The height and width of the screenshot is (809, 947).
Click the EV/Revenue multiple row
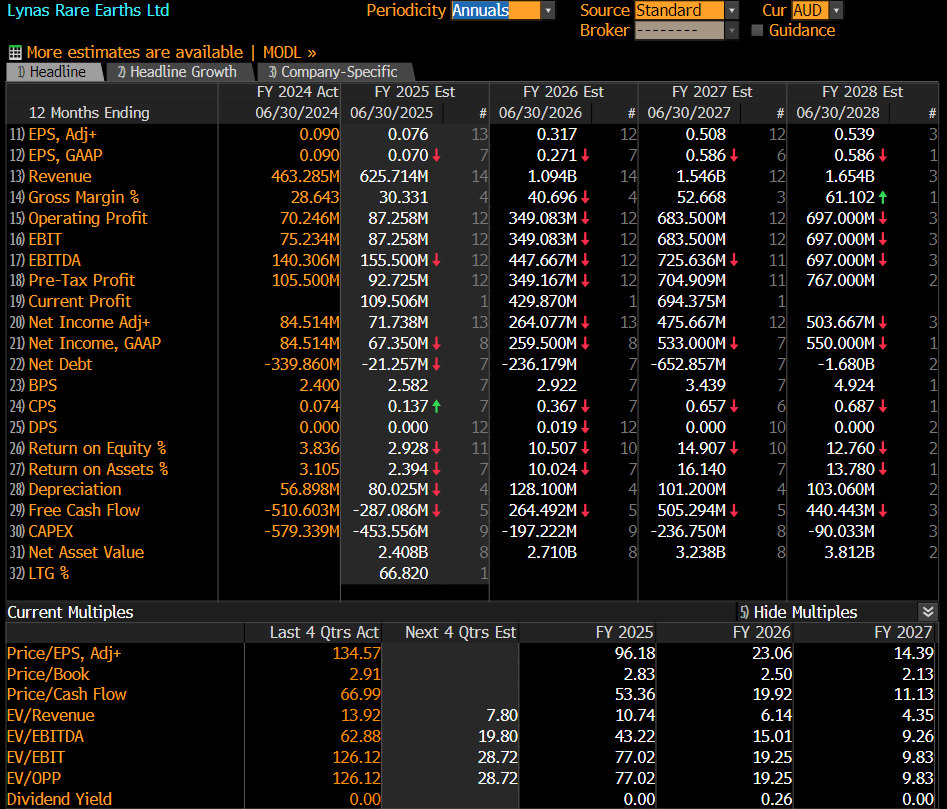coord(470,715)
